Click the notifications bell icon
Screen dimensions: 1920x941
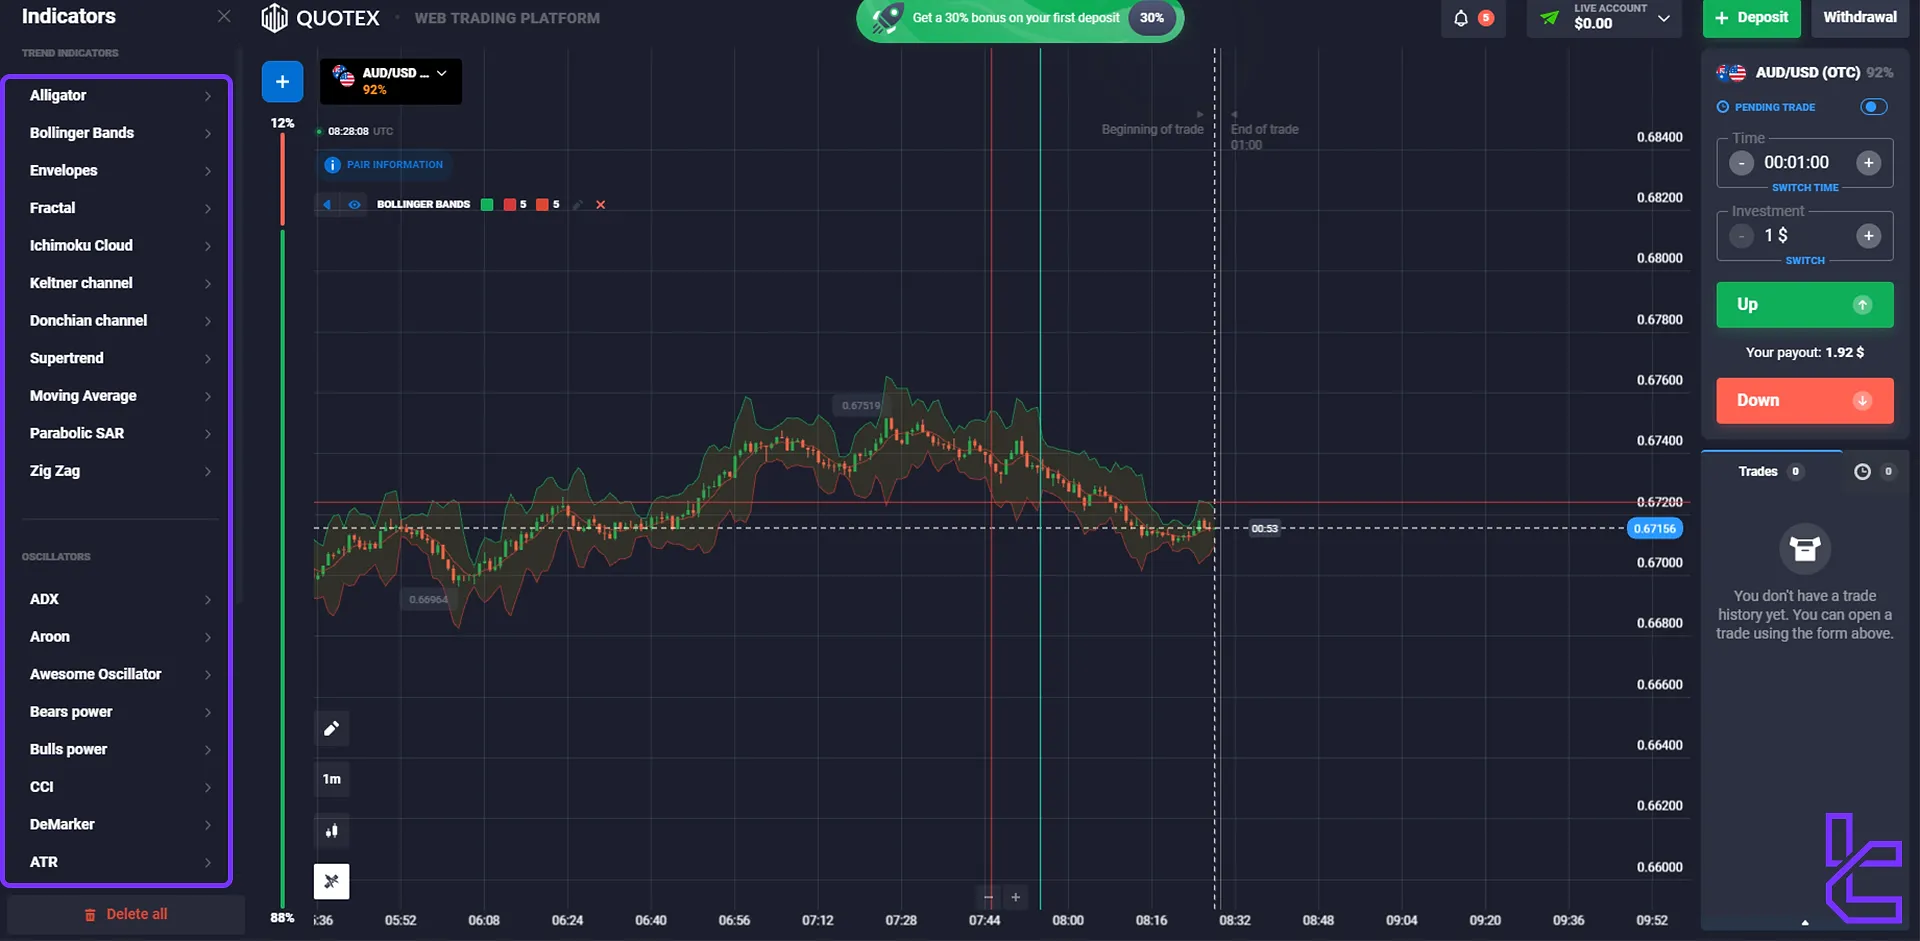pyautogui.click(x=1461, y=18)
